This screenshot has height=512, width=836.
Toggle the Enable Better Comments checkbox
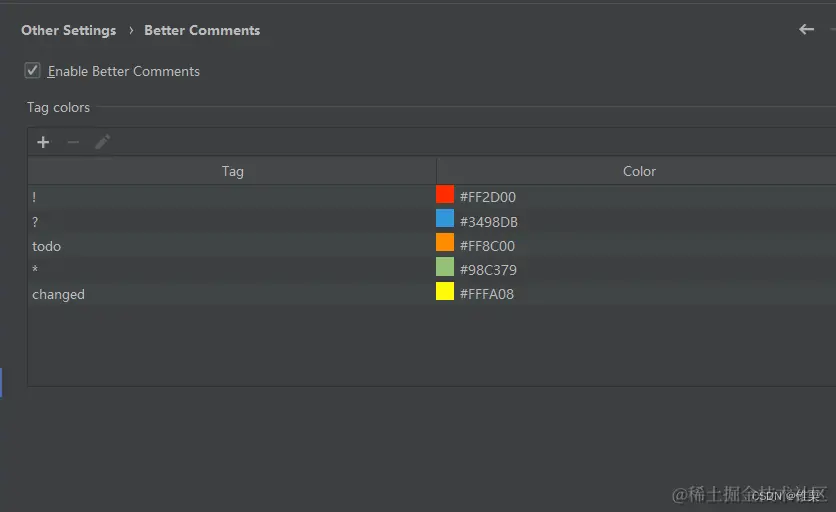[33, 70]
